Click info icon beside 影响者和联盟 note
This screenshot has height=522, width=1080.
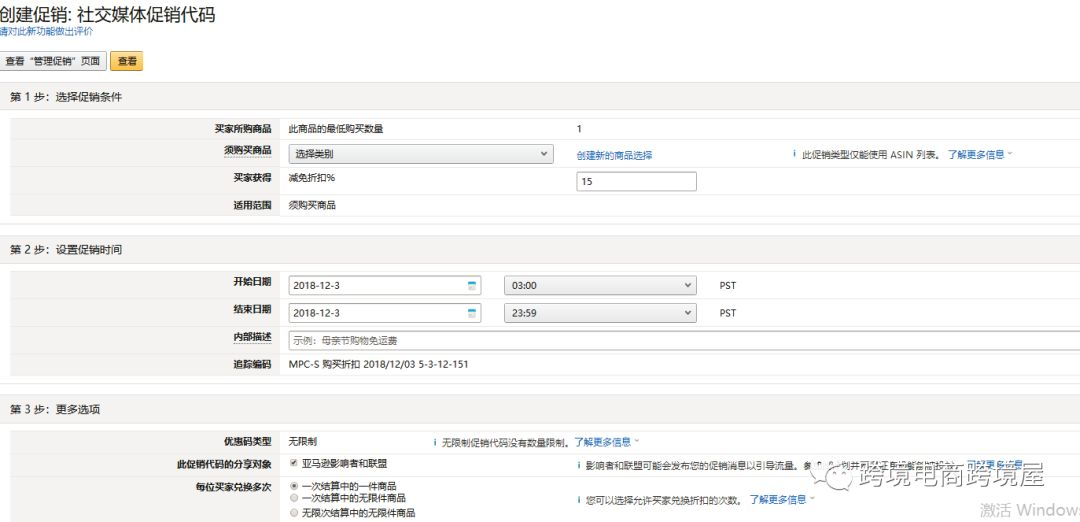tap(579, 465)
